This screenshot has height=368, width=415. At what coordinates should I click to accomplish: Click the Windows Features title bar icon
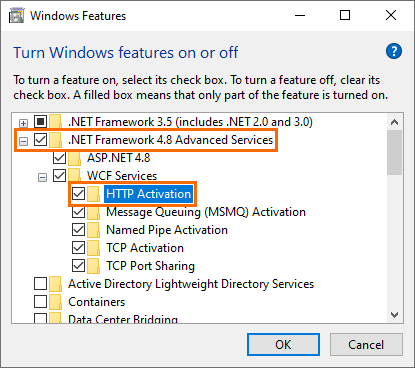tap(16, 16)
